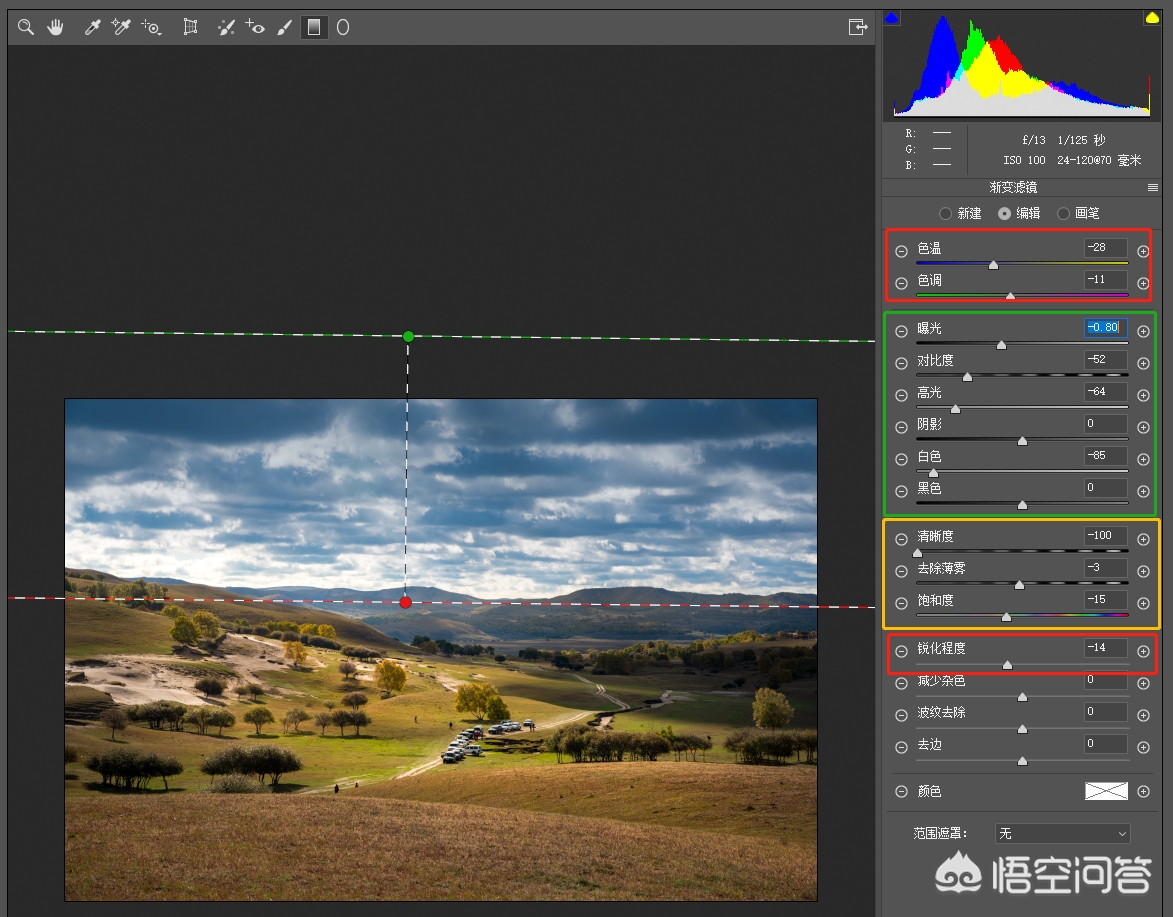Select the White Balance eyedropper tool
This screenshot has width=1173, height=917.
tap(92, 28)
